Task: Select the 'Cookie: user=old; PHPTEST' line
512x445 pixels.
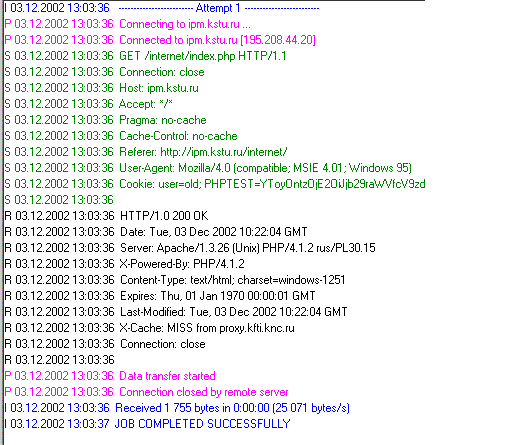Action: pyautogui.click(x=215, y=184)
